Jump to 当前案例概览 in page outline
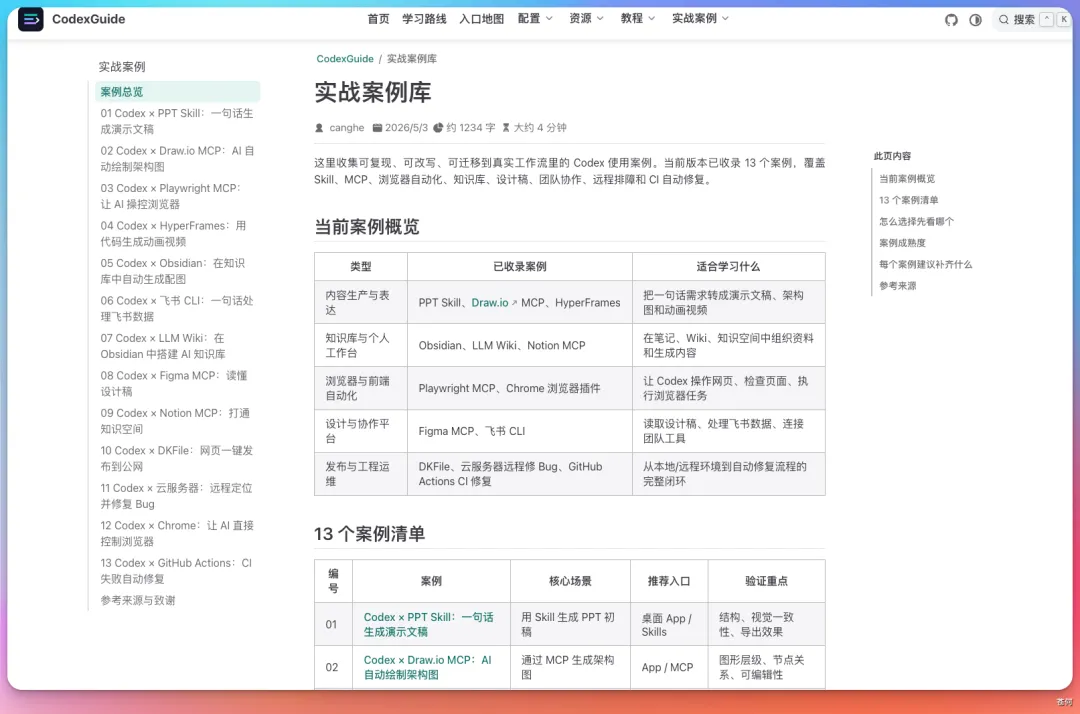The height and width of the screenshot is (714, 1080). pyautogui.click(x=906, y=179)
